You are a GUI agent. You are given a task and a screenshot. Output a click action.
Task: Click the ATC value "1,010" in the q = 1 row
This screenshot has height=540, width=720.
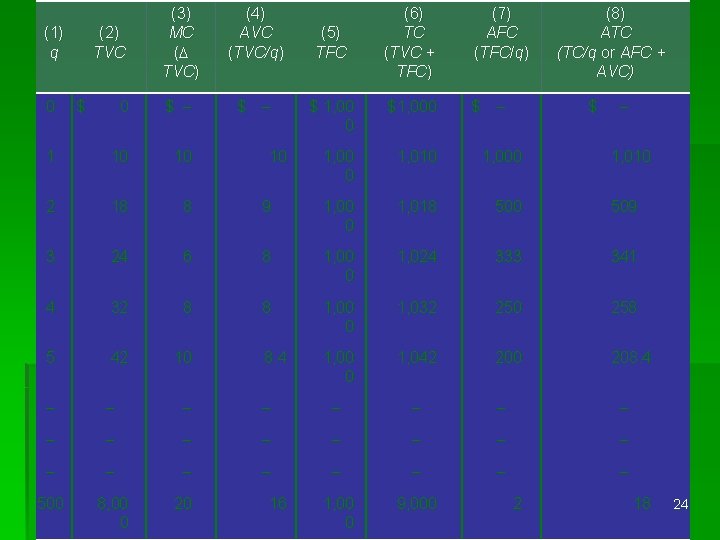pyautogui.click(x=632, y=157)
